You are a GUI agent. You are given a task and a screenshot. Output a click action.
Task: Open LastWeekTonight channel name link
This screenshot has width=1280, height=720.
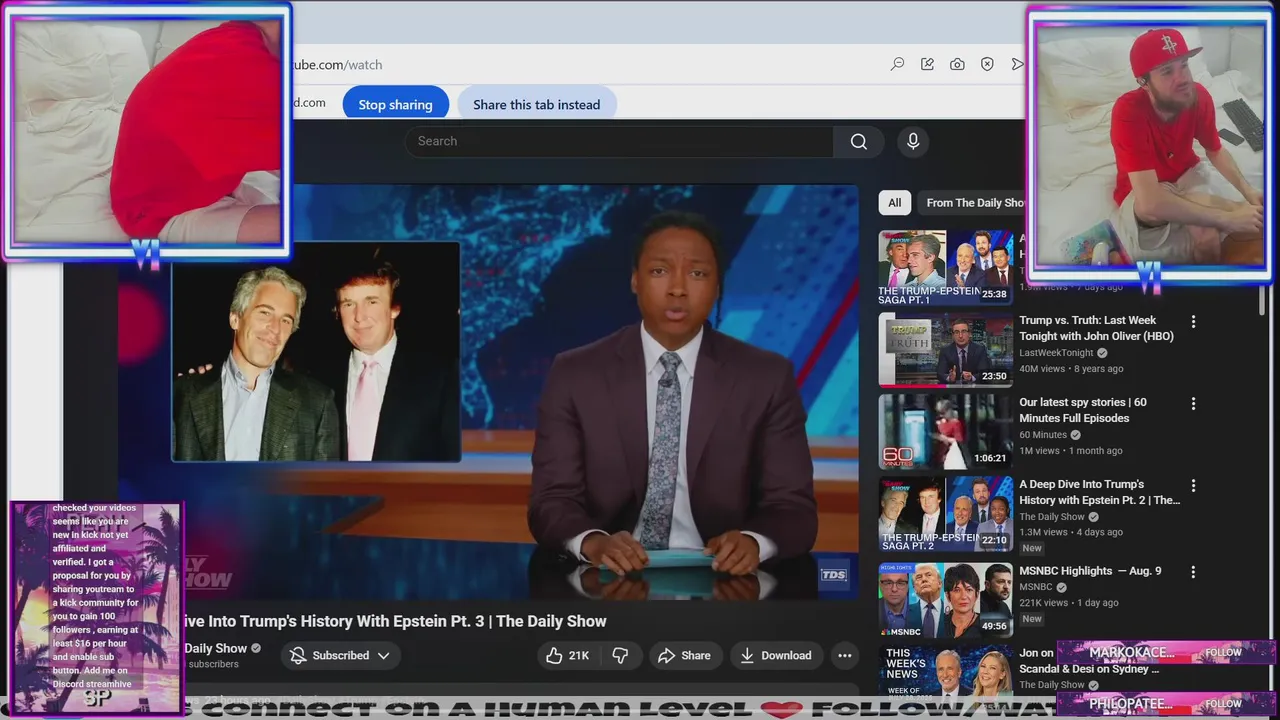point(1056,353)
